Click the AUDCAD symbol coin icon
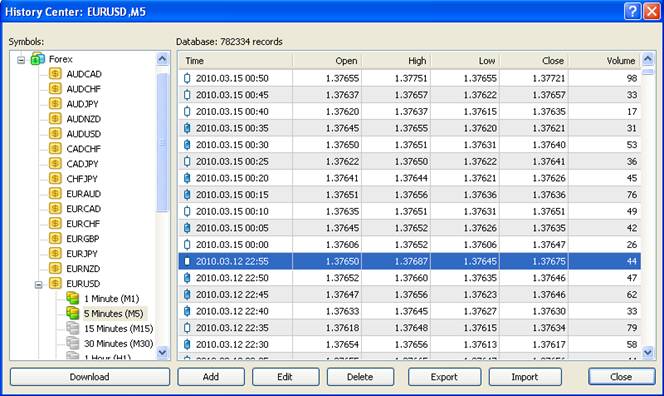Viewport: 664px width, 396px height. 55,74
